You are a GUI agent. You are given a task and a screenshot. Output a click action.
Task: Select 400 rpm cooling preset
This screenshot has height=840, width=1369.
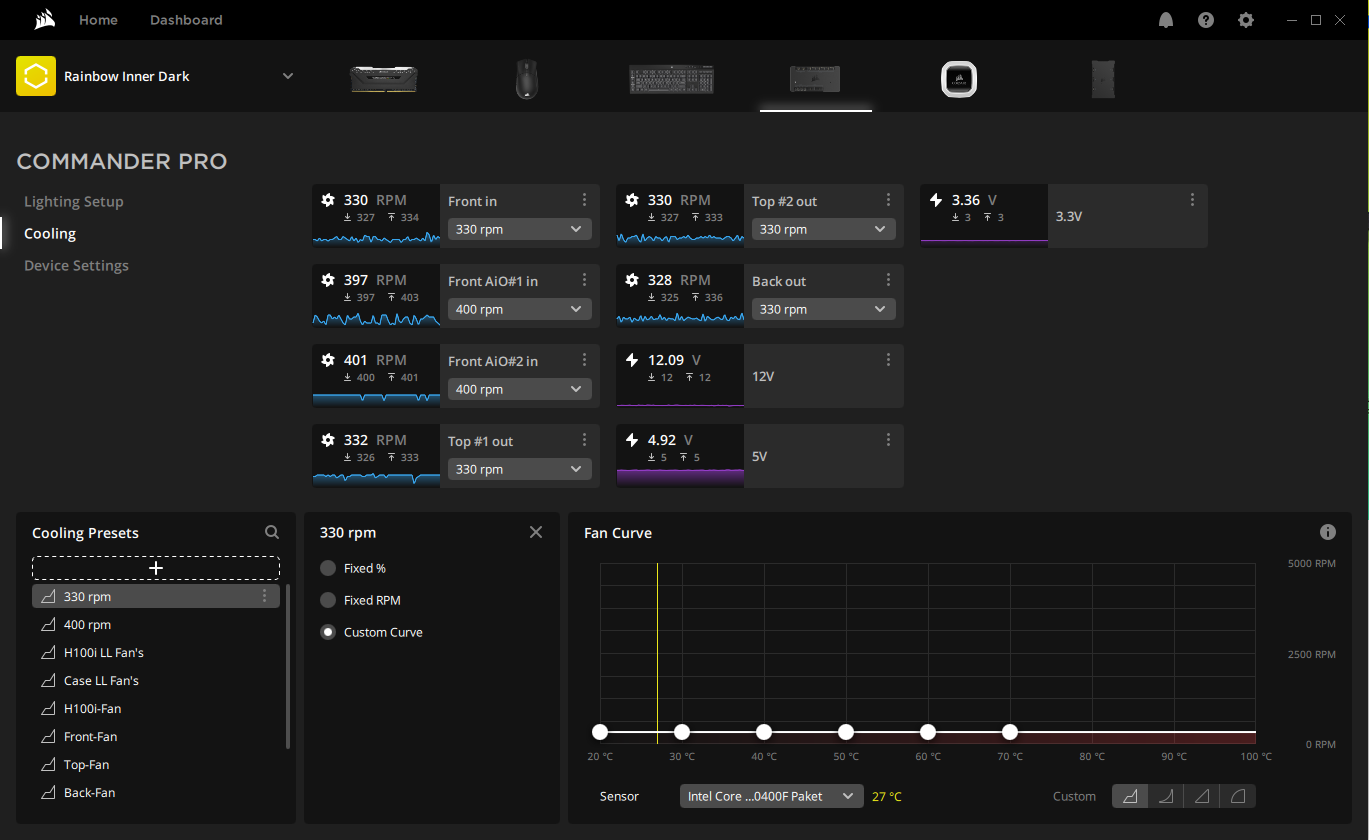156,624
